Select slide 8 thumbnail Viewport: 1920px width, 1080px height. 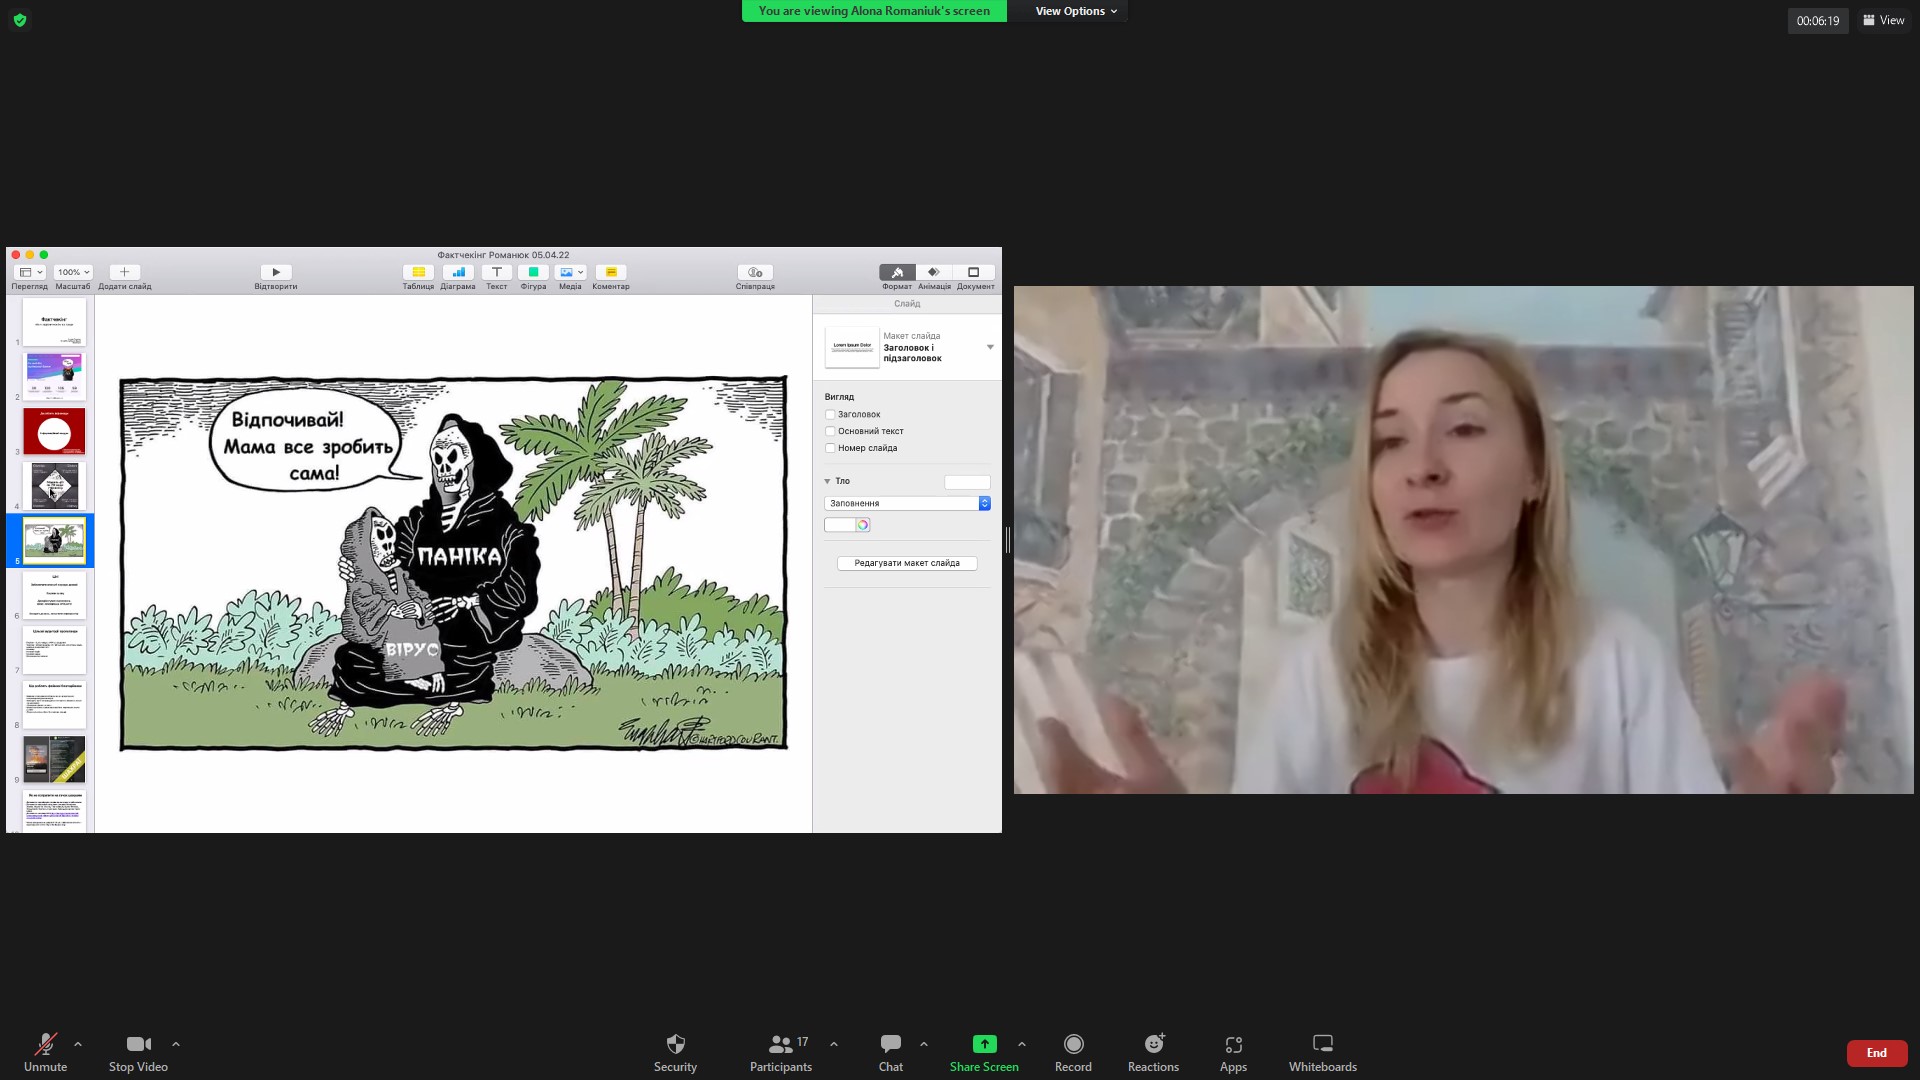pos(54,705)
